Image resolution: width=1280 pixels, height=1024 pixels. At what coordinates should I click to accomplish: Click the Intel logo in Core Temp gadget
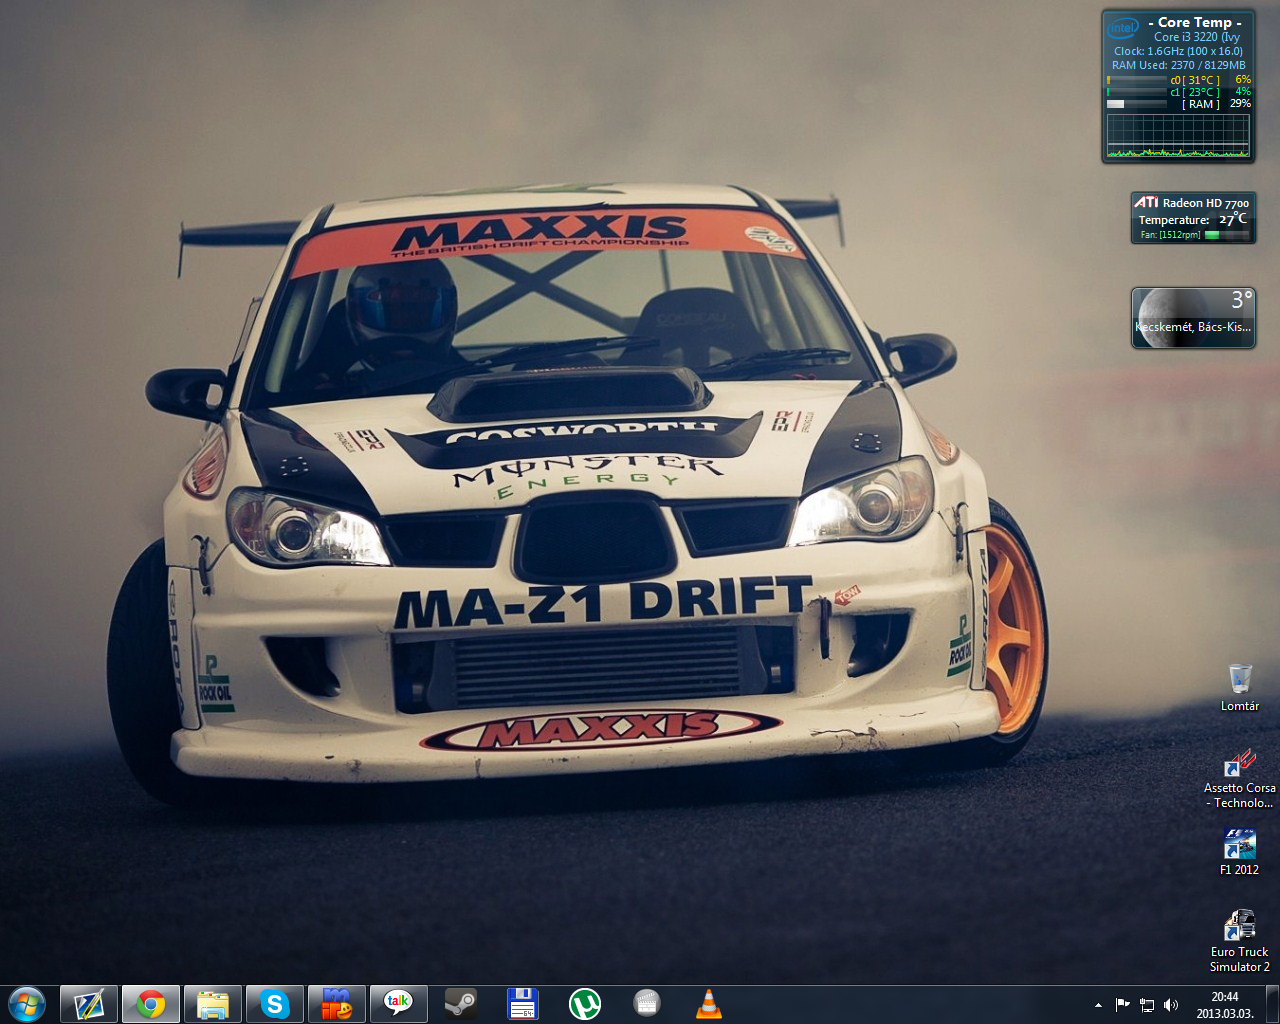pos(1124,28)
